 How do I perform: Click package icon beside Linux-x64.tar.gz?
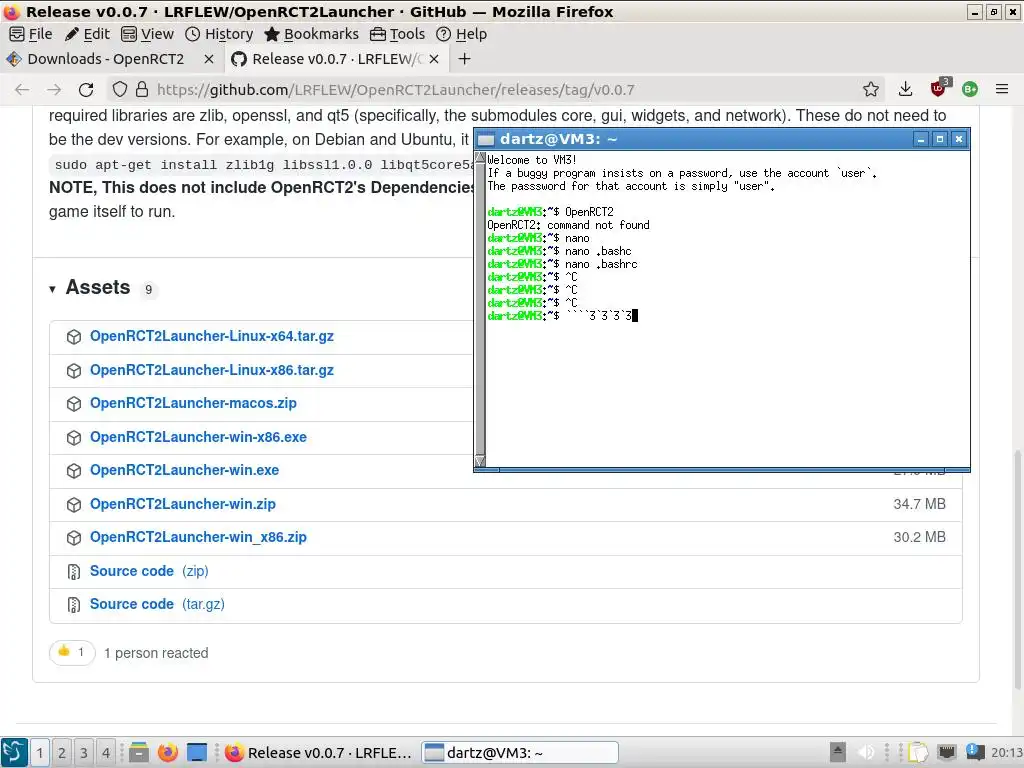pyautogui.click(x=74, y=337)
